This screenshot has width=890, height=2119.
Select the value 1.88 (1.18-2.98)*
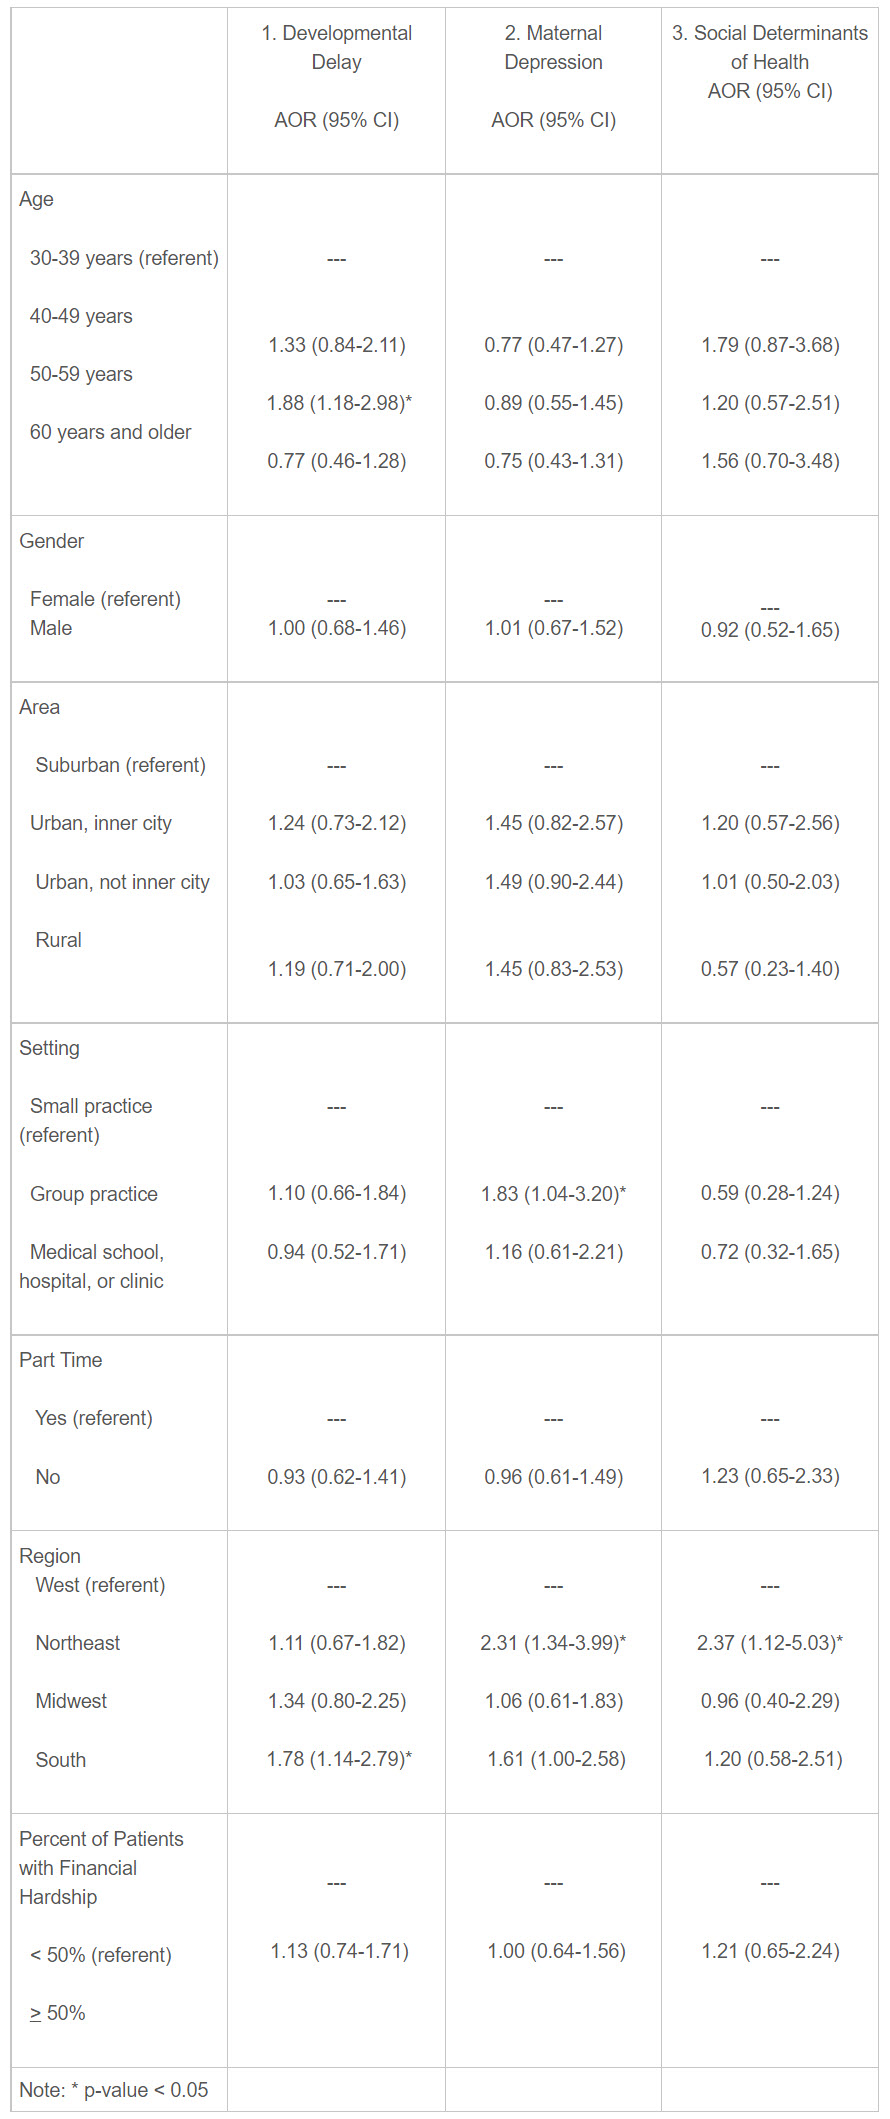point(339,403)
